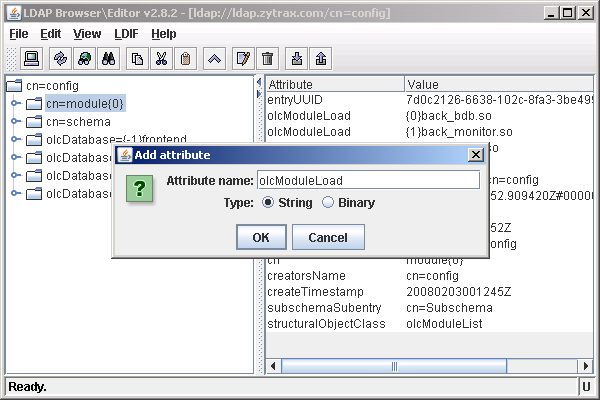
Task: Confirm with the OK button
Action: click(x=261, y=237)
